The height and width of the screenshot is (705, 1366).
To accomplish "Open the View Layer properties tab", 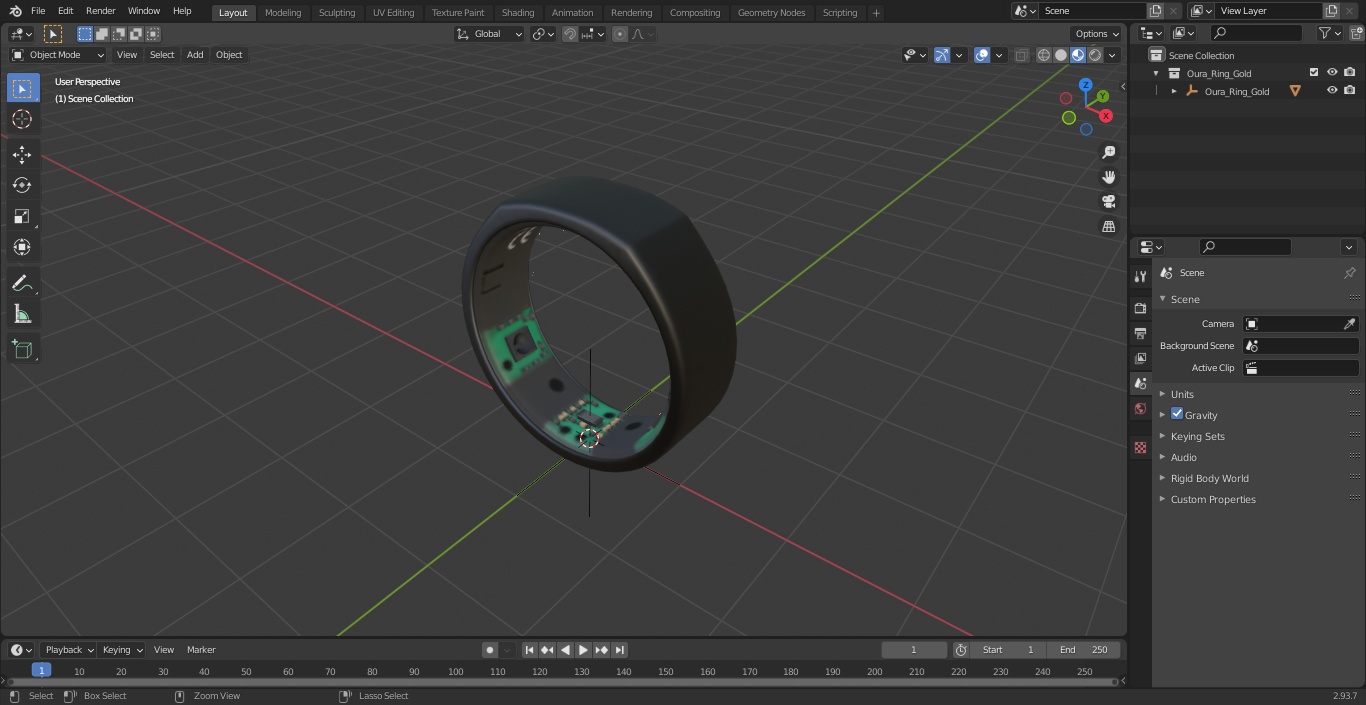I will [1140, 358].
